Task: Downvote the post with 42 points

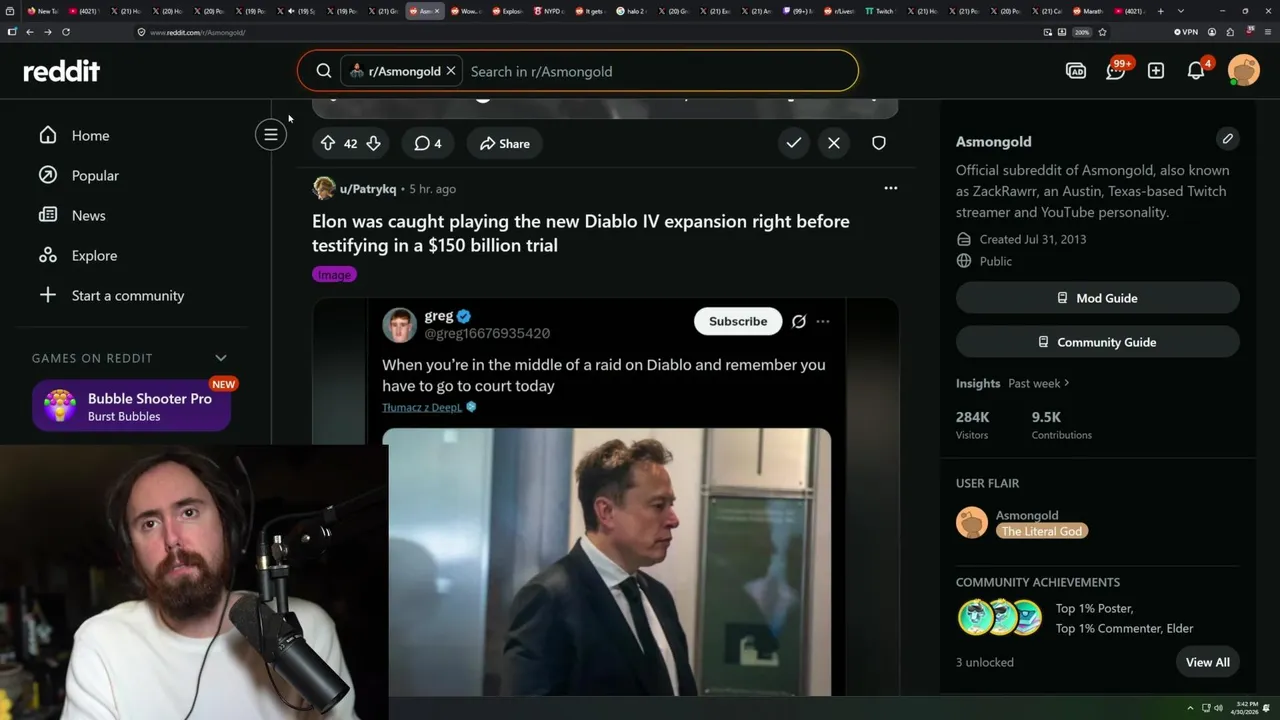Action: tap(373, 143)
